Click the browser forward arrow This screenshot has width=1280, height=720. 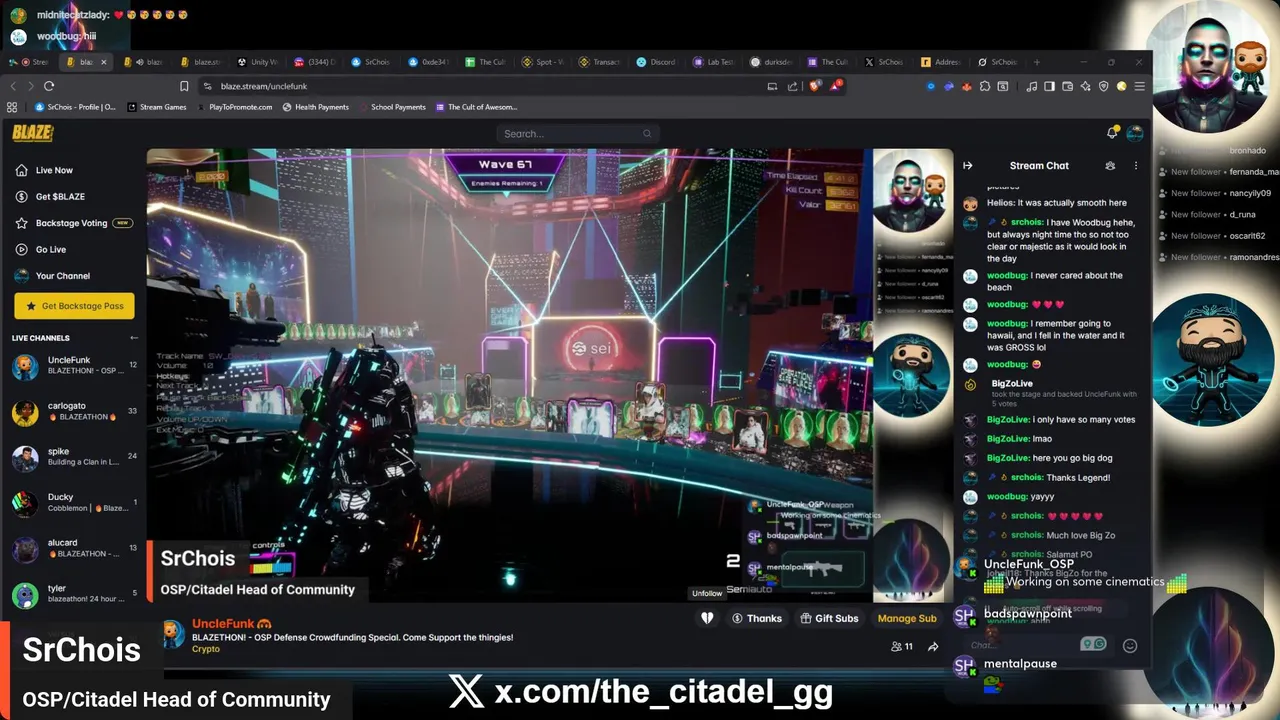30,86
